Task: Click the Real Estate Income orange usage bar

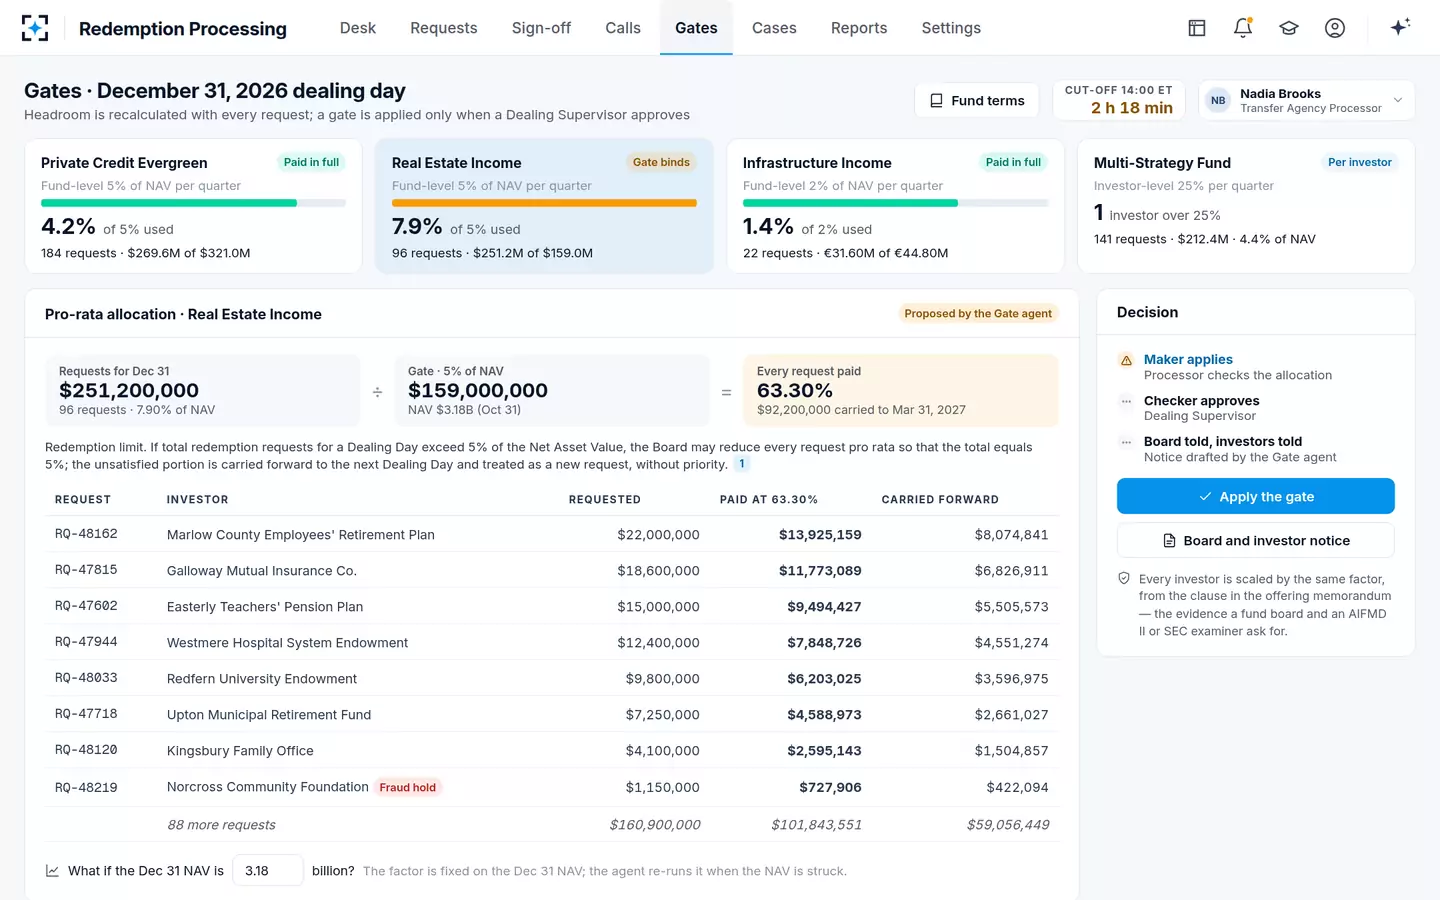Action: point(544,203)
